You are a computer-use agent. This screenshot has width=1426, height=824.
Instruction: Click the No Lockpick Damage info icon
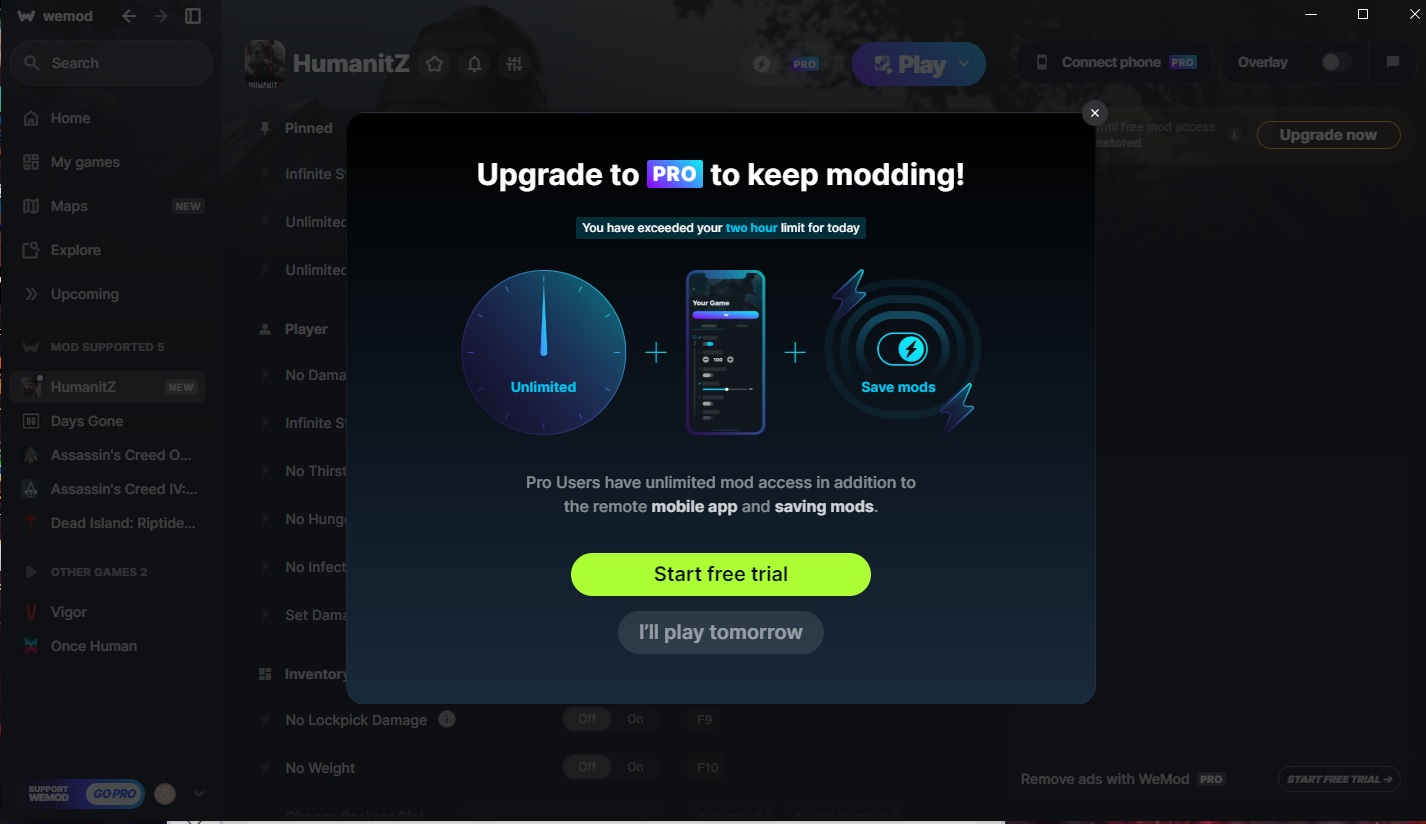[447, 719]
